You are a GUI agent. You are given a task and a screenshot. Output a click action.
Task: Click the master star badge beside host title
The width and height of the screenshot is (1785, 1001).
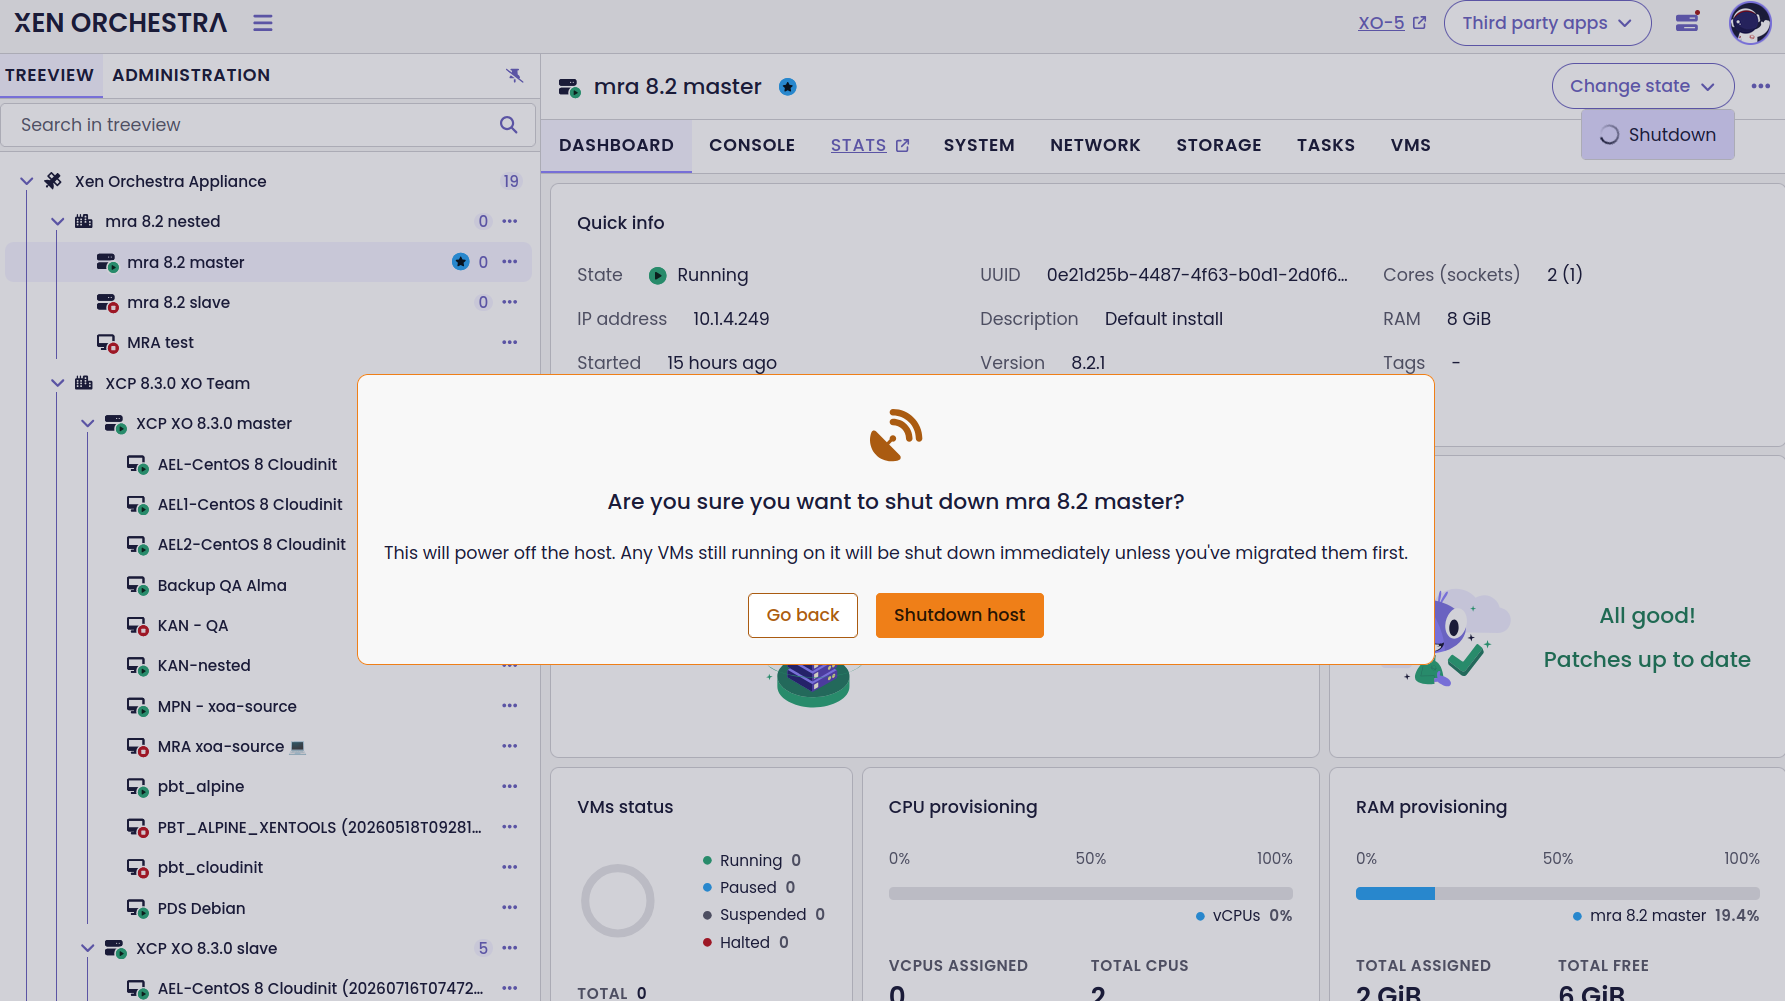point(788,87)
